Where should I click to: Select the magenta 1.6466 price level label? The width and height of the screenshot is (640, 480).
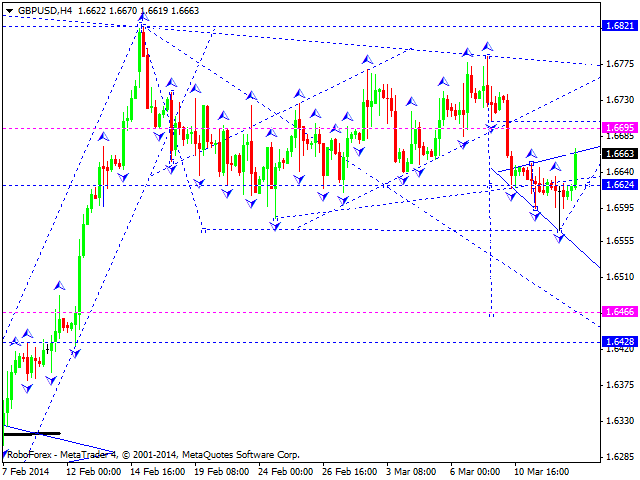coord(620,313)
